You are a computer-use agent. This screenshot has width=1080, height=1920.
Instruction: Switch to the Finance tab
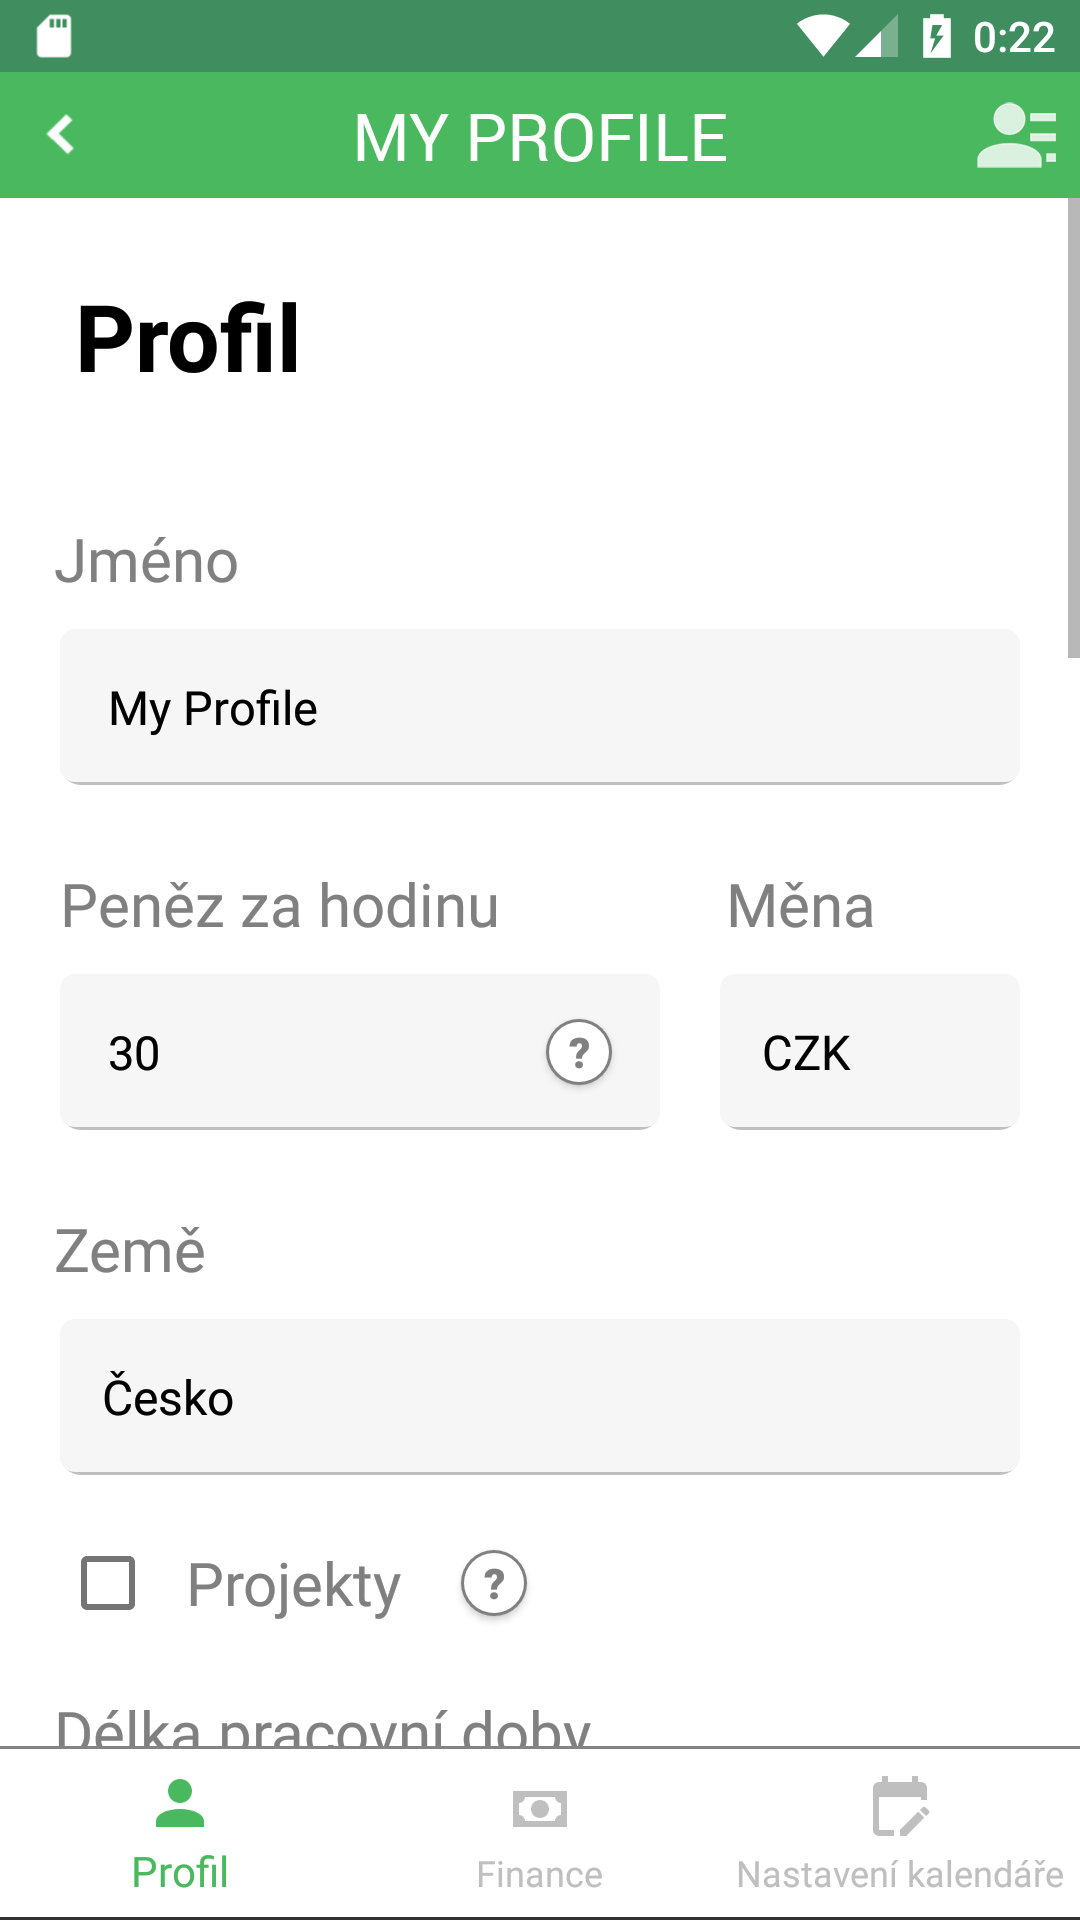(x=540, y=1874)
